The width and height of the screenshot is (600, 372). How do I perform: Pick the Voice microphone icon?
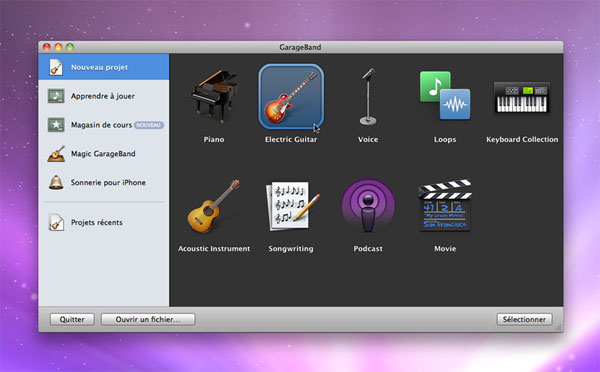point(368,96)
